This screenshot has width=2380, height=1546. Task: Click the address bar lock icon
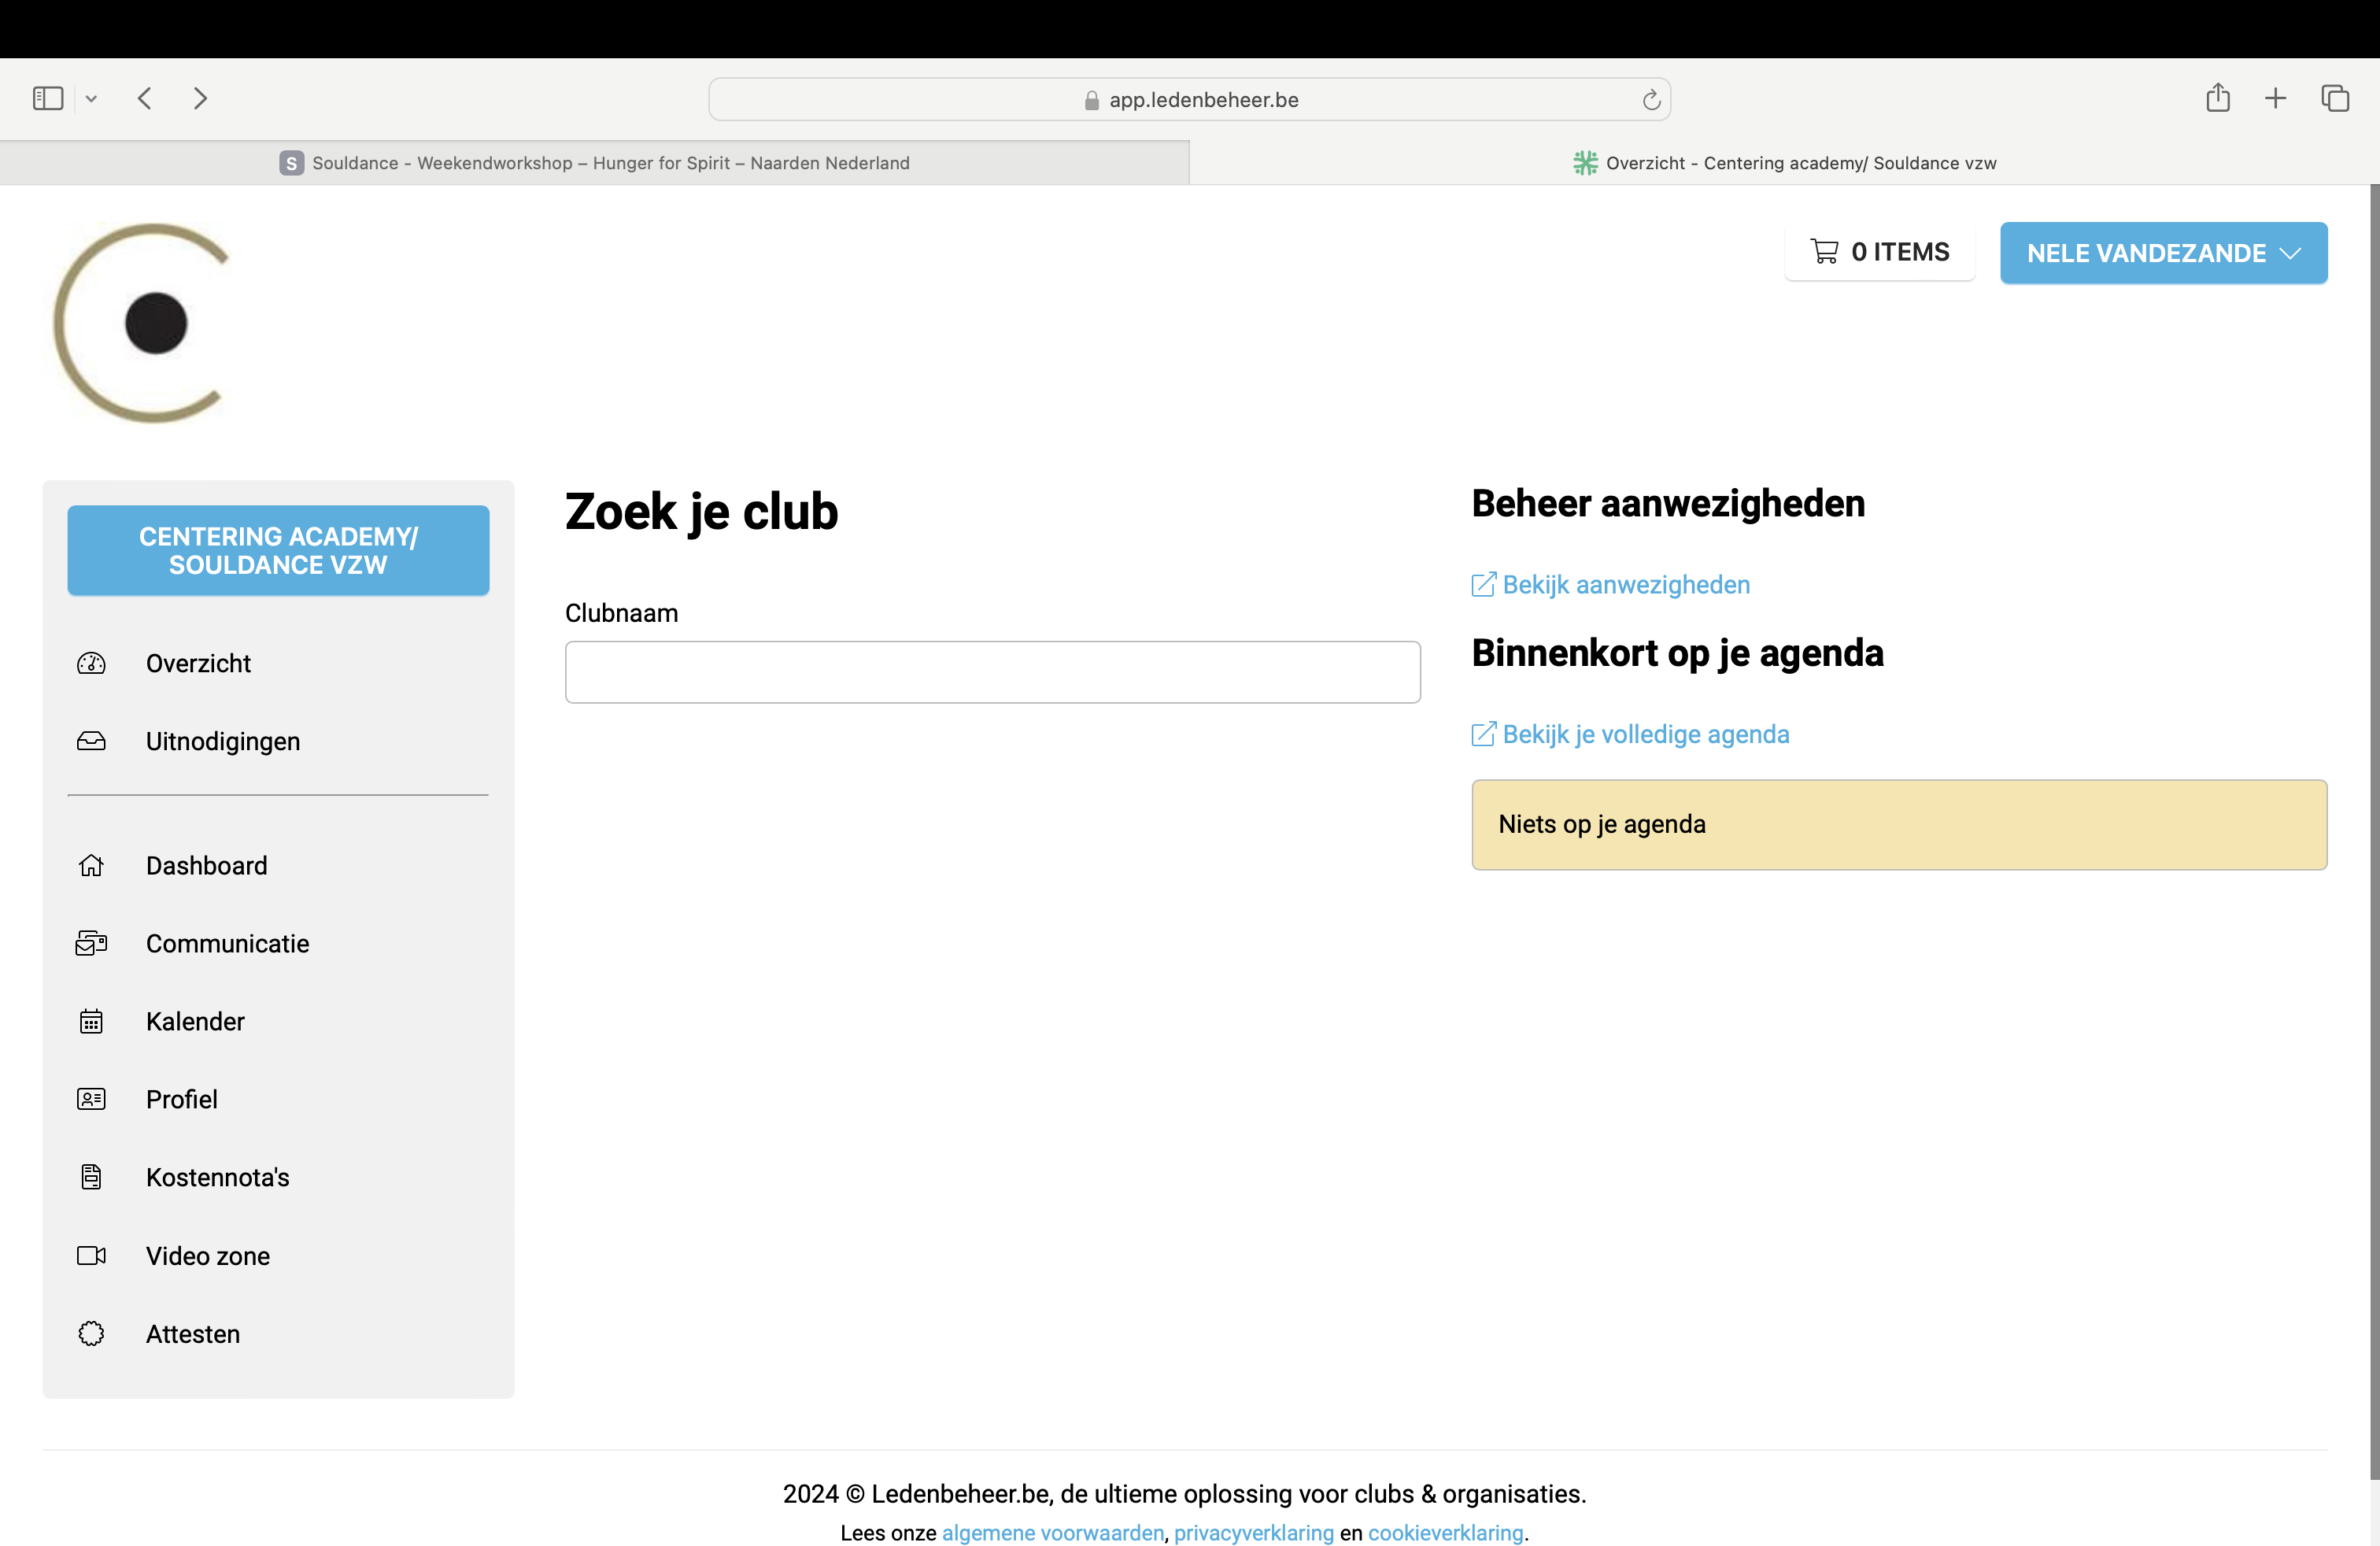point(1091,100)
